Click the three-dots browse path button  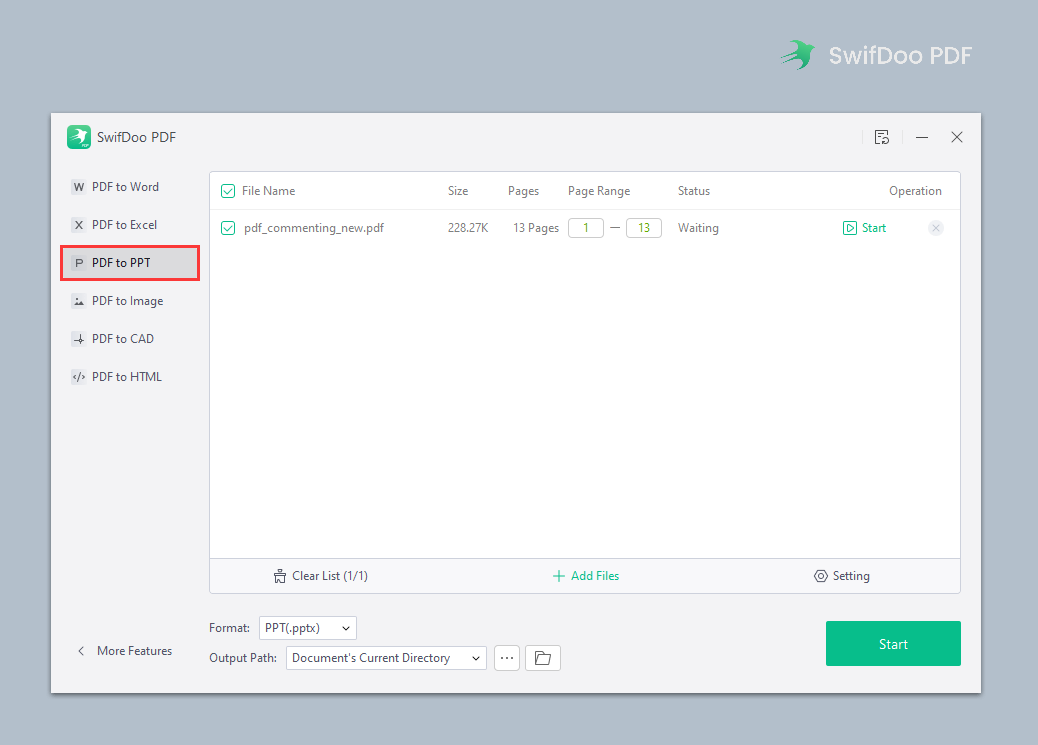coord(507,658)
